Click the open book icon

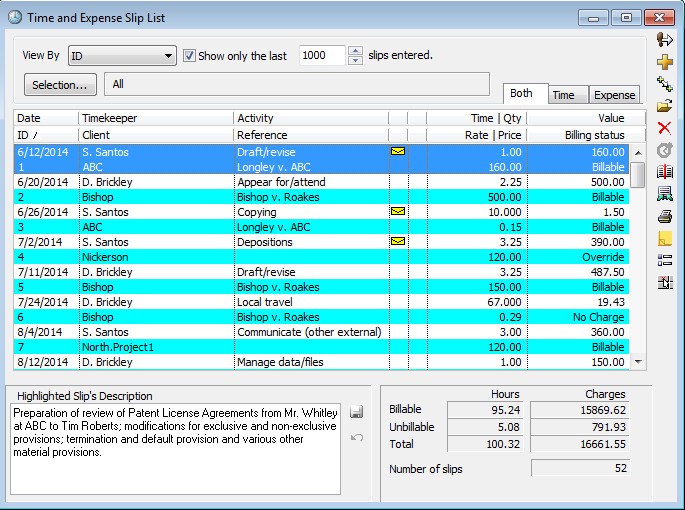coord(664,172)
